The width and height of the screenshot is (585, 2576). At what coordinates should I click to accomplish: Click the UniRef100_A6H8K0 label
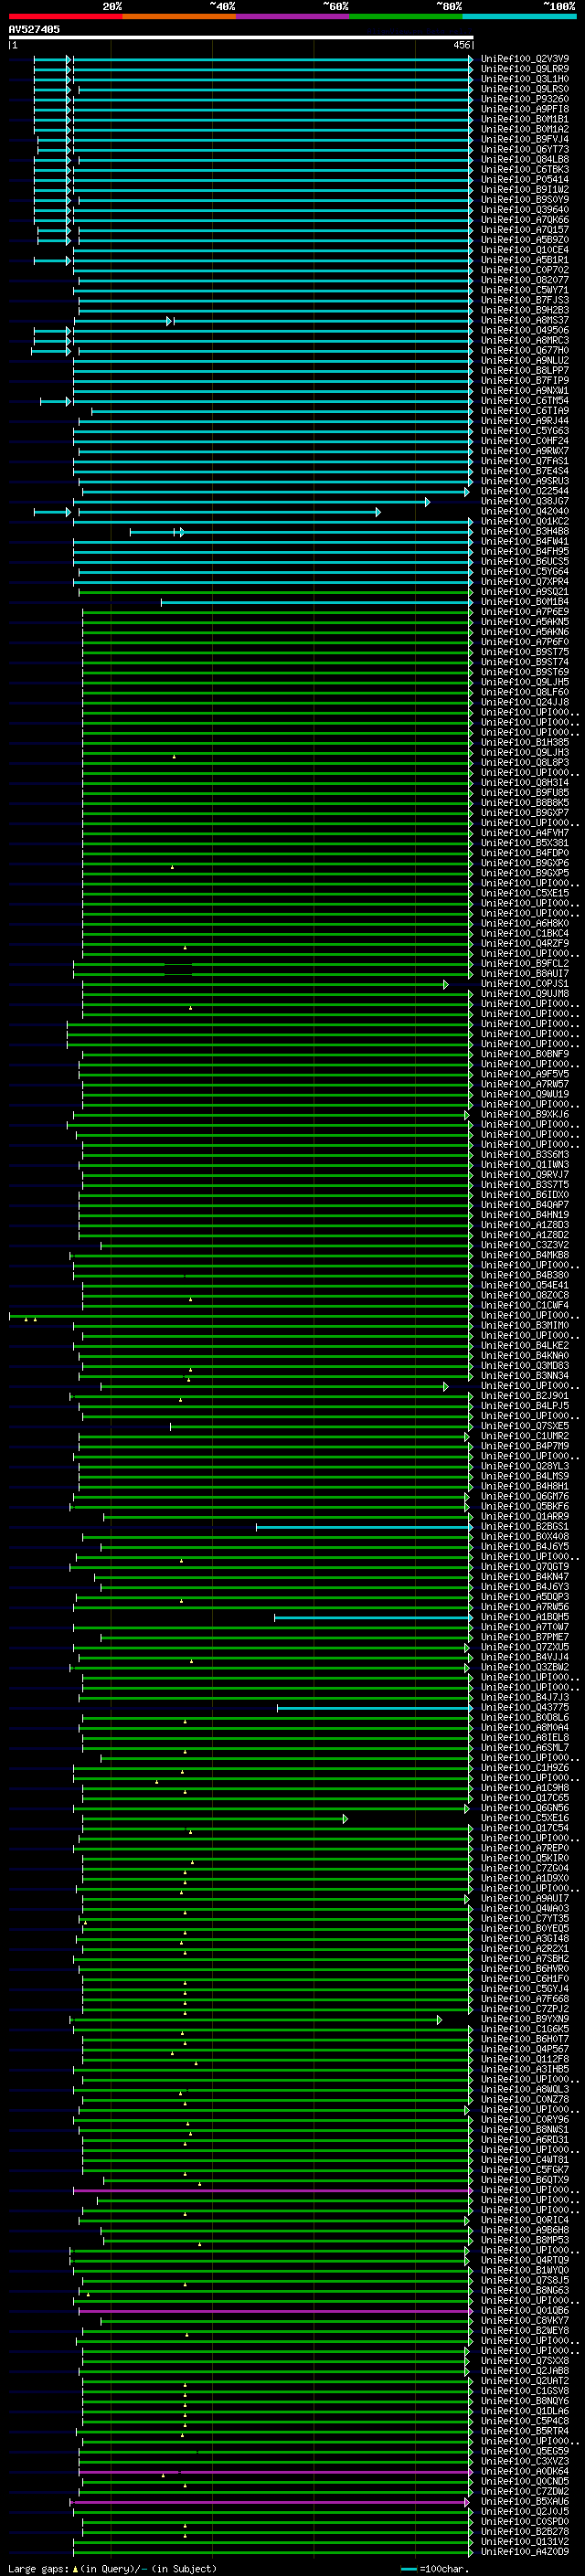pyautogui.click(x=525, y=924)
